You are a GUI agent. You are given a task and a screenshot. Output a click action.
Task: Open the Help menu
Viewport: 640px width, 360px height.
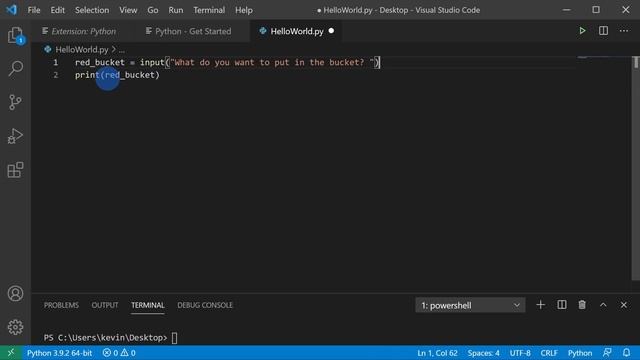pos(244,10)
